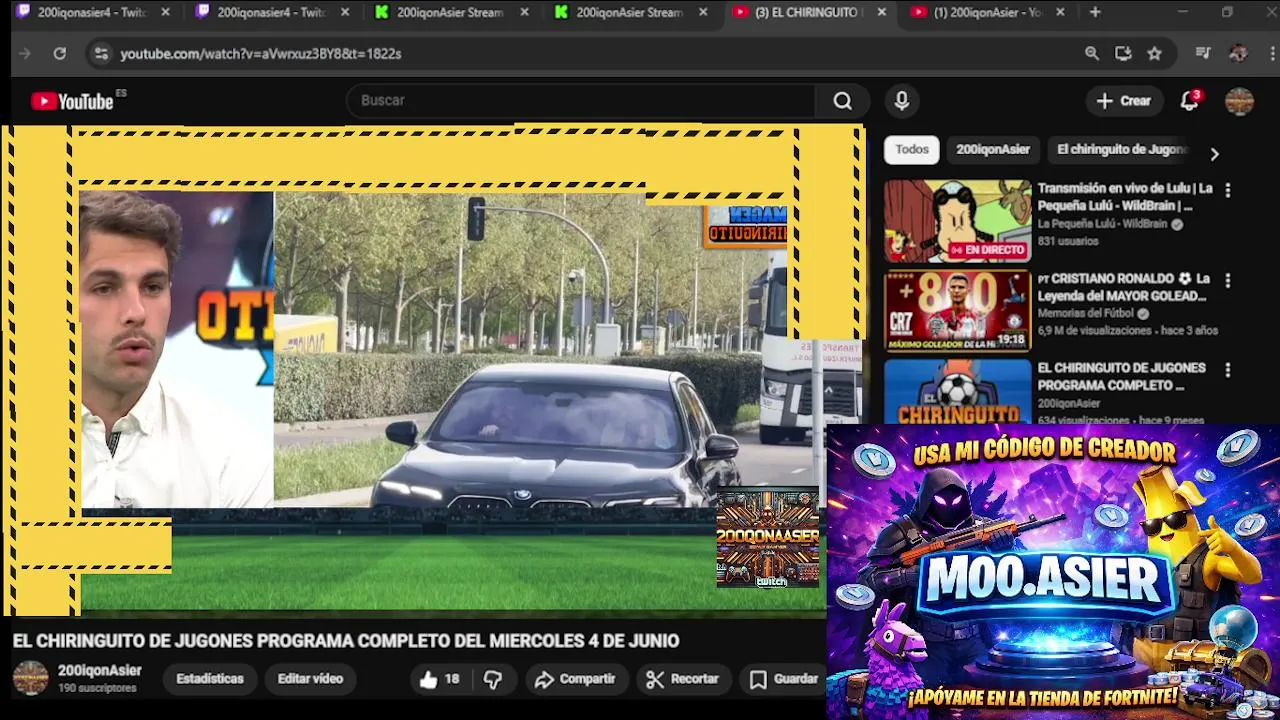
Task: Click the '190 suscriptores' text
Action: click(x=97, y=689)
